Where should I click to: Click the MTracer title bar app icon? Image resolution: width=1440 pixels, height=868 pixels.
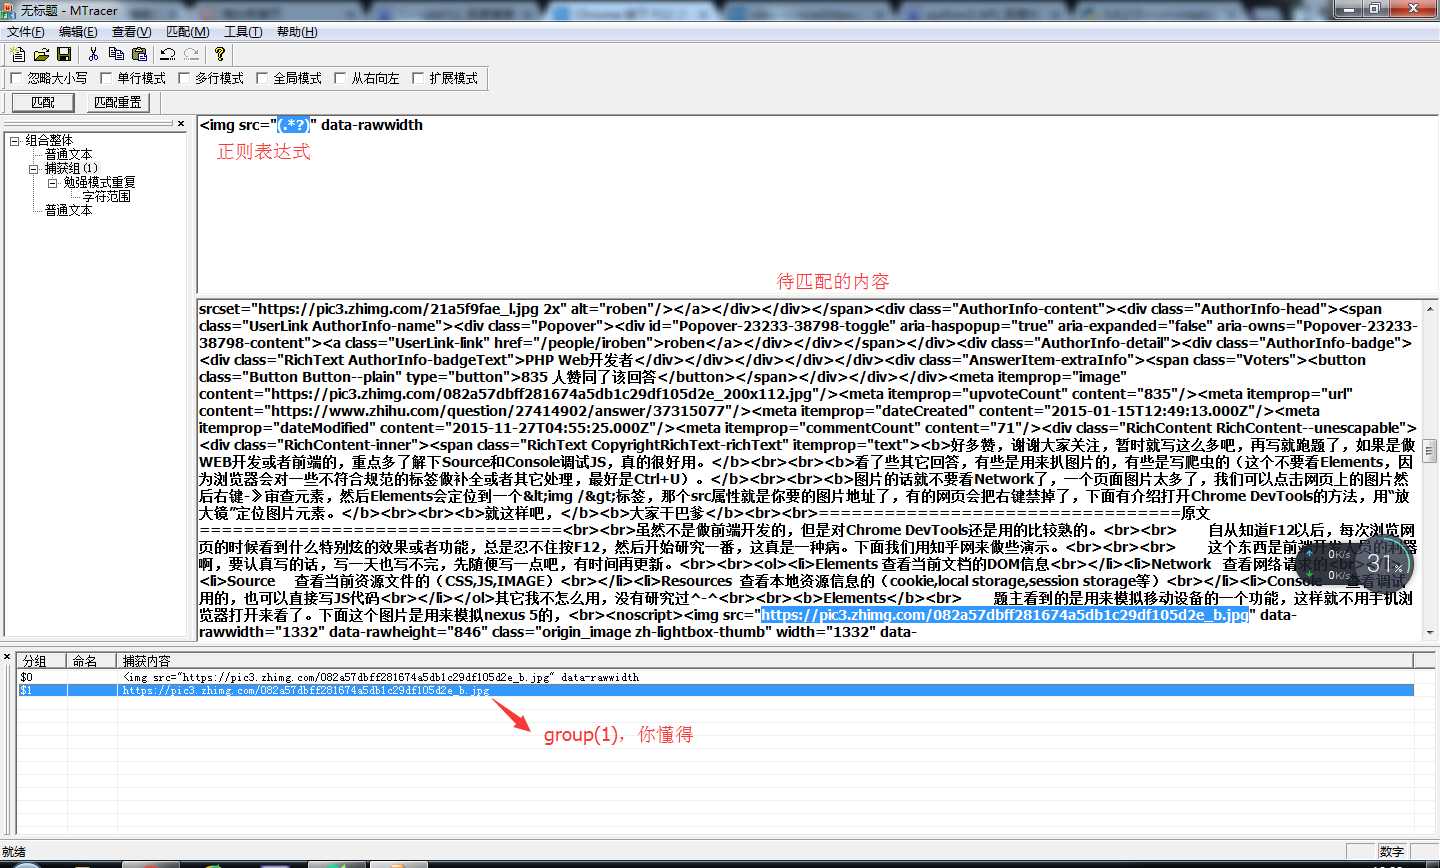10,10
